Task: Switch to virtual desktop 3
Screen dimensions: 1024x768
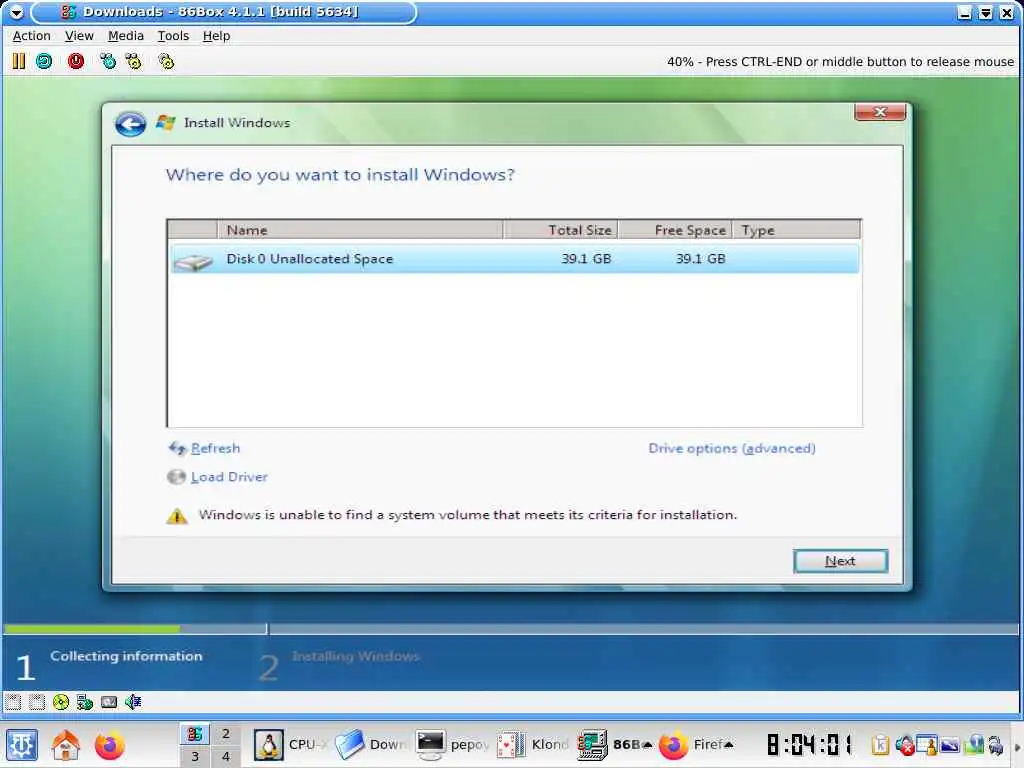Action: 195,756
